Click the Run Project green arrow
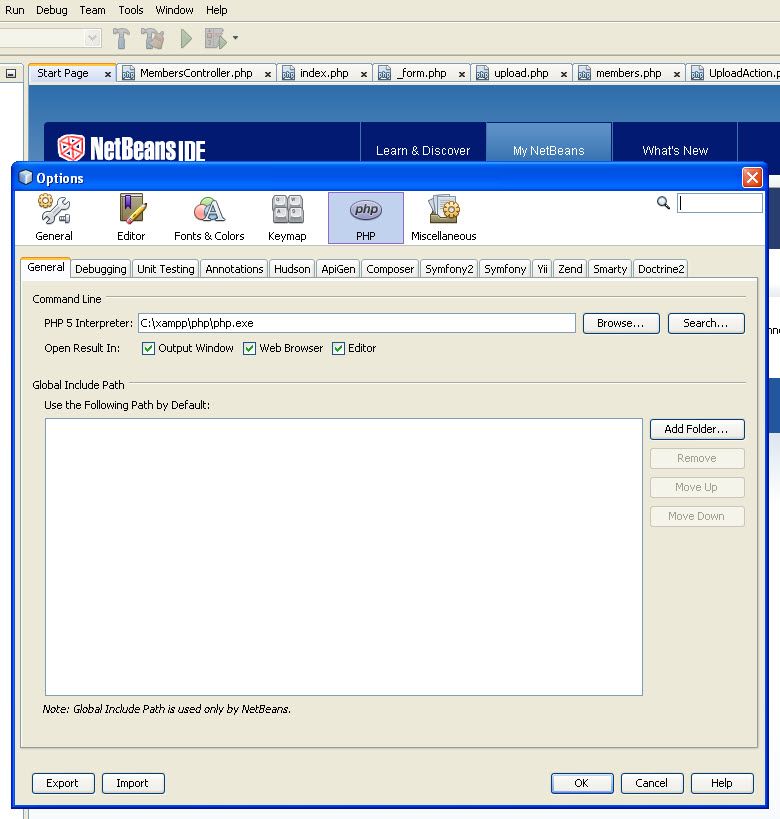 pyautogui.click(x=186, y=38)
